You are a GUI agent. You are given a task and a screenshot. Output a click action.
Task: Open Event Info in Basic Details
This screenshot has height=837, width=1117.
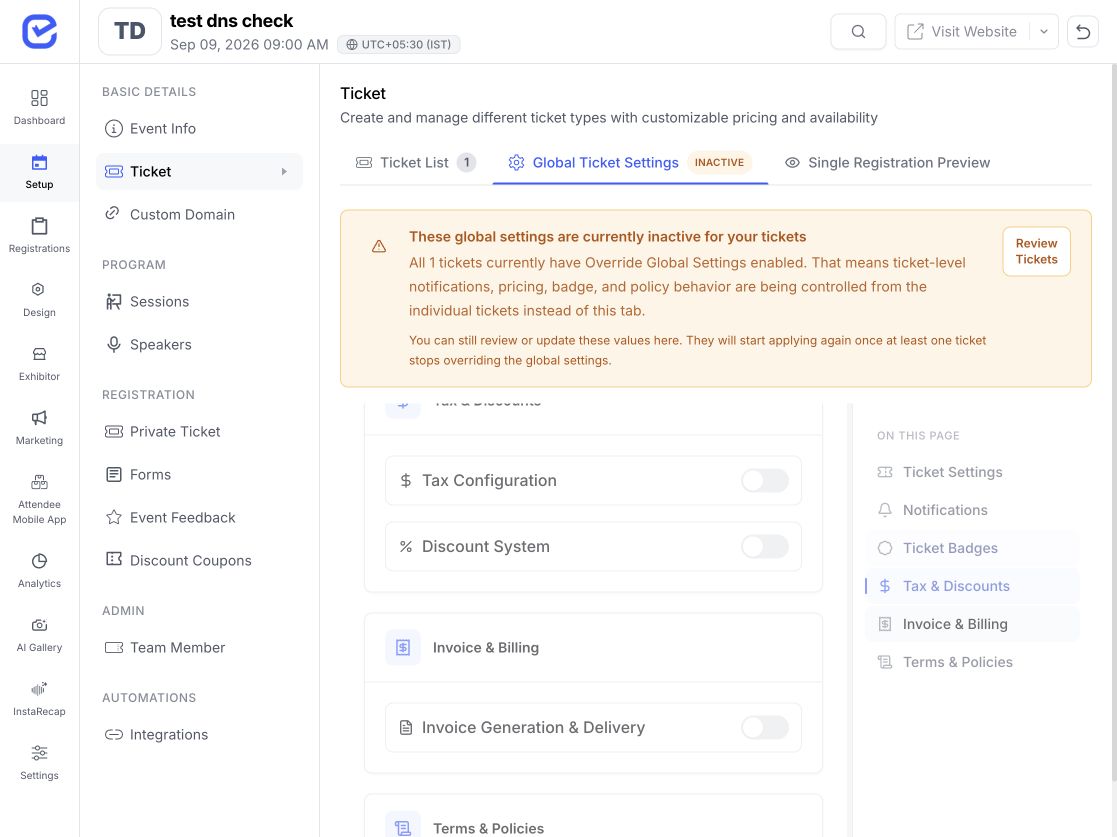[199, 128]
